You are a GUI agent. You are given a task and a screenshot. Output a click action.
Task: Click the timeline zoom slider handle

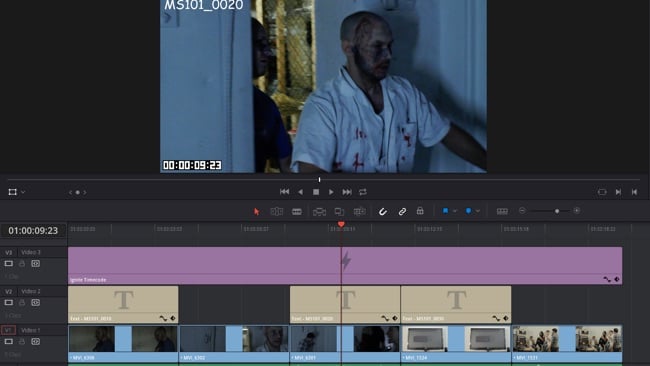557,211
